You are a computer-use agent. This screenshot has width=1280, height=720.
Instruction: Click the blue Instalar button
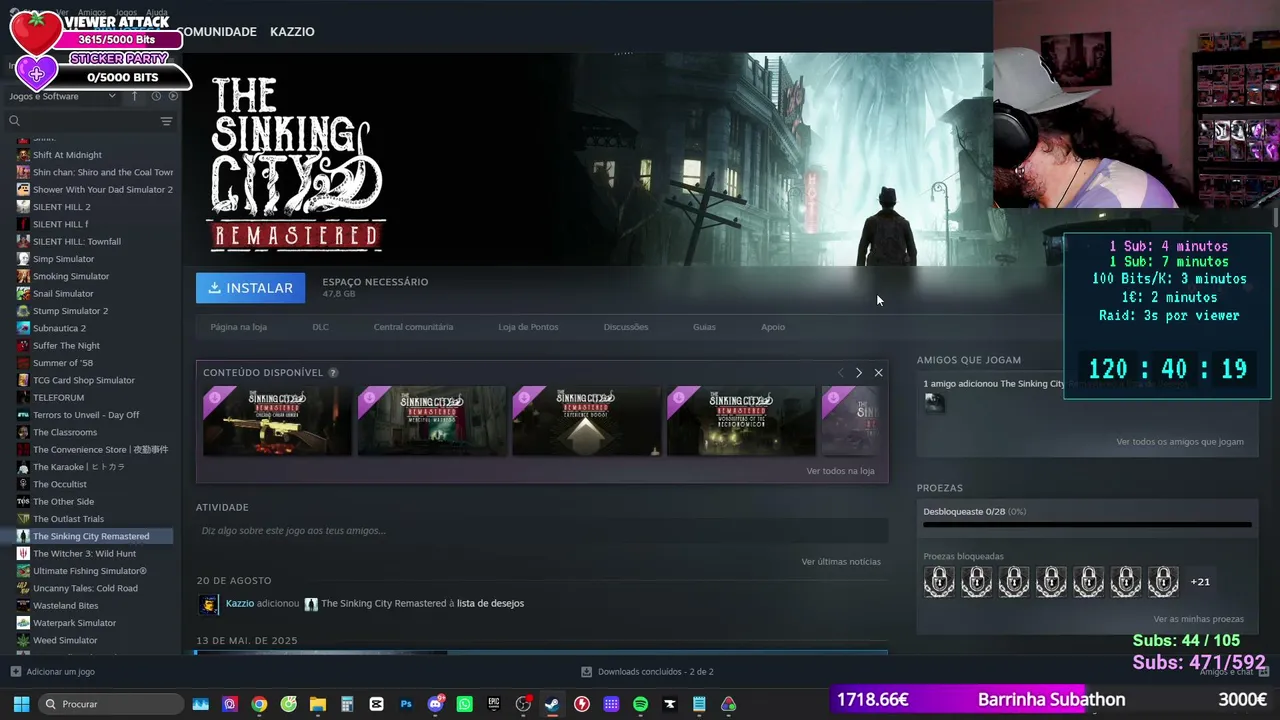[250, 288]
